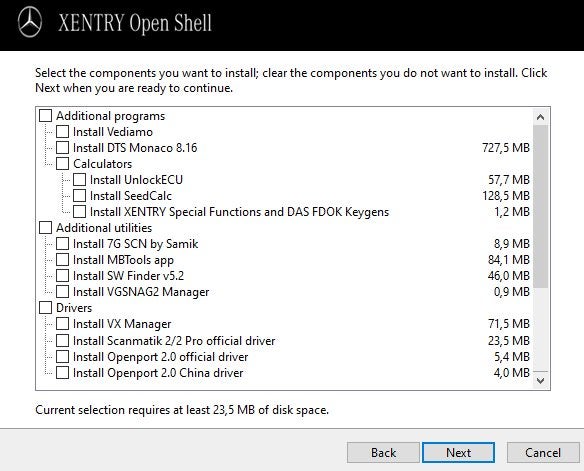Check Scanmatik 2/2 Pro official driver
This screenshot has width=584, height=471.
[x=62, y=341]
